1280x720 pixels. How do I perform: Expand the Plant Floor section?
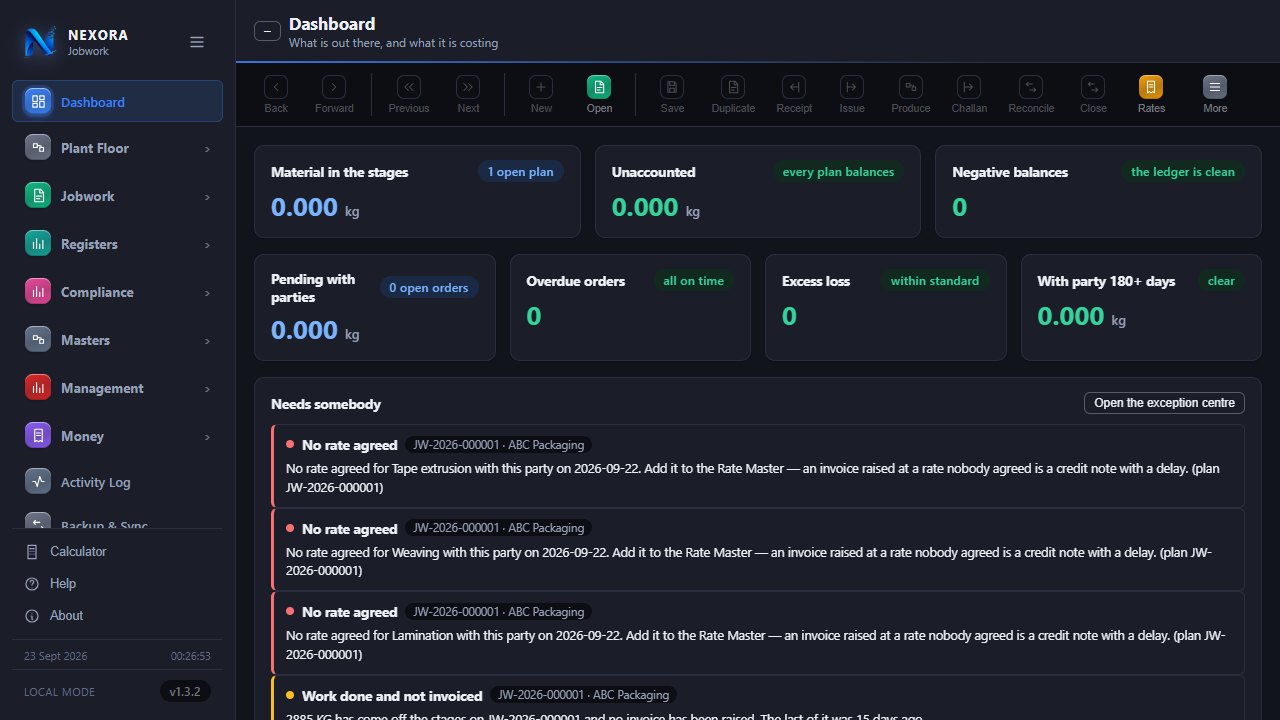pos(117,148)
